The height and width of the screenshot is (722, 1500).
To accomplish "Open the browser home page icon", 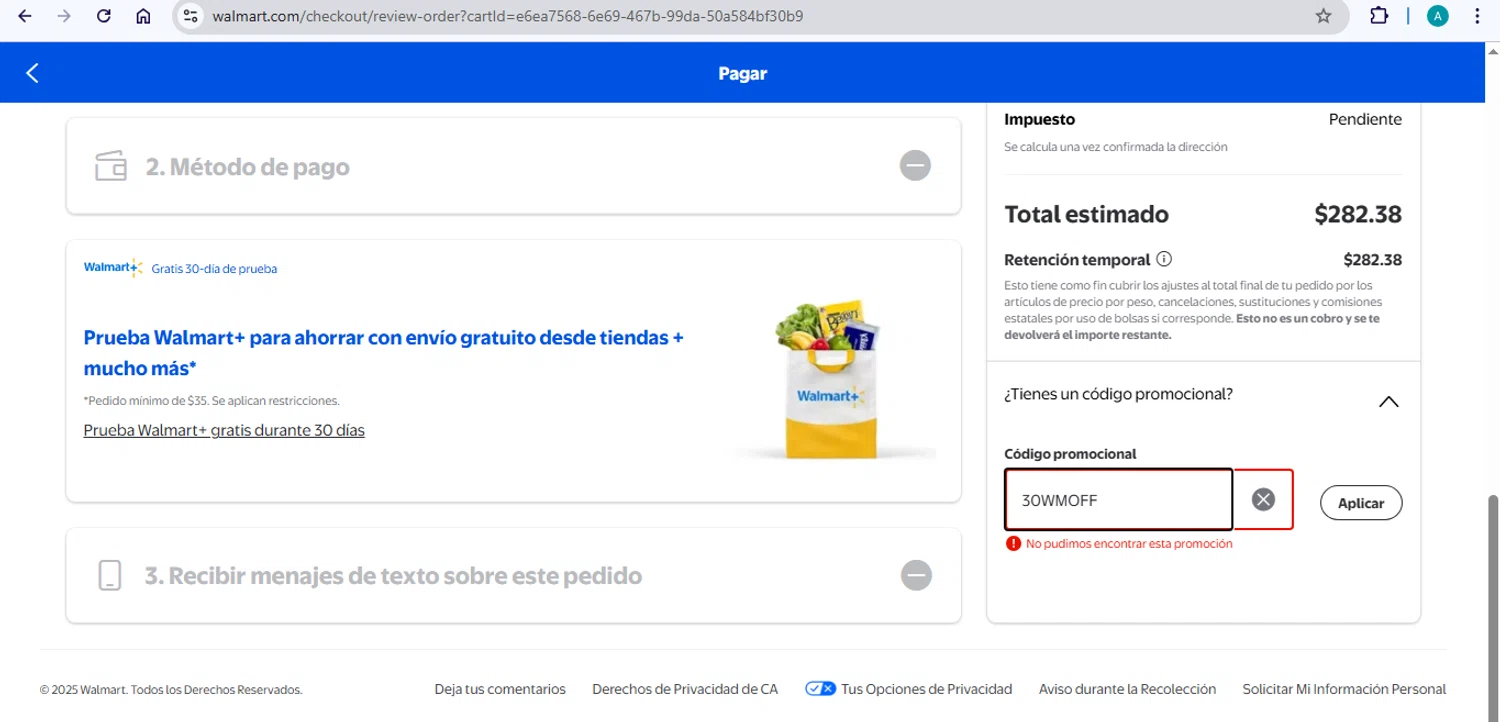I will click(x=143, y=16).
